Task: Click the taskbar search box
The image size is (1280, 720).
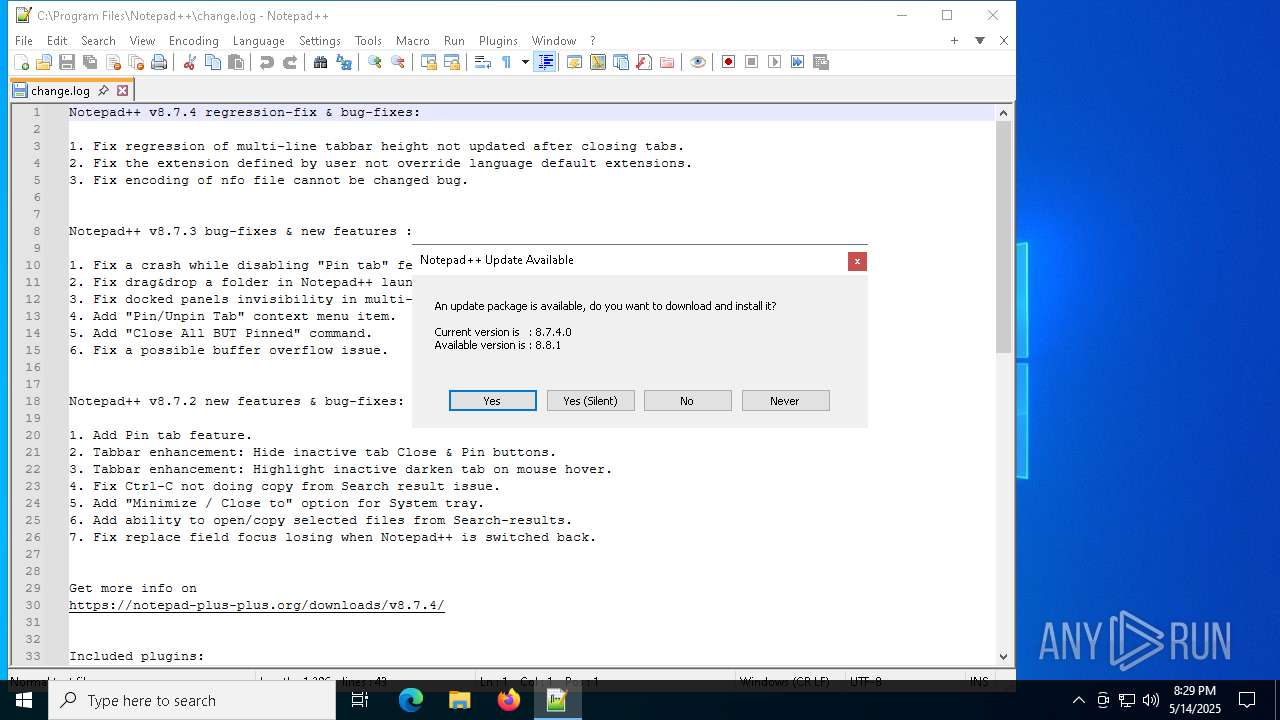Action: tap(192, 700)
